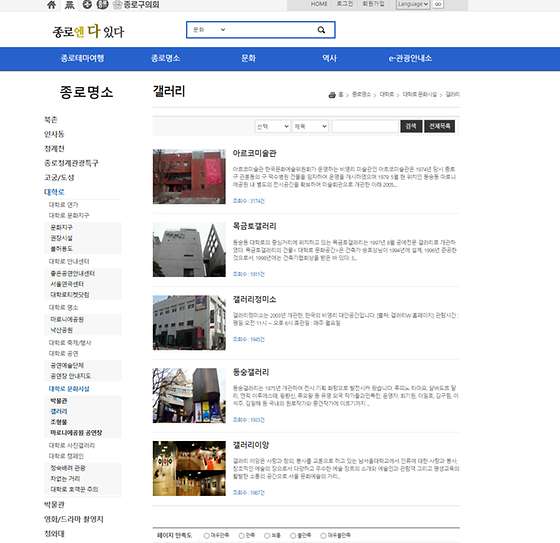The width and height of the screenshot is (560, 543).
Task: Open 대학로 안내센터 in the sidebar
Action: pyautogui.click(x=69, y=261)
